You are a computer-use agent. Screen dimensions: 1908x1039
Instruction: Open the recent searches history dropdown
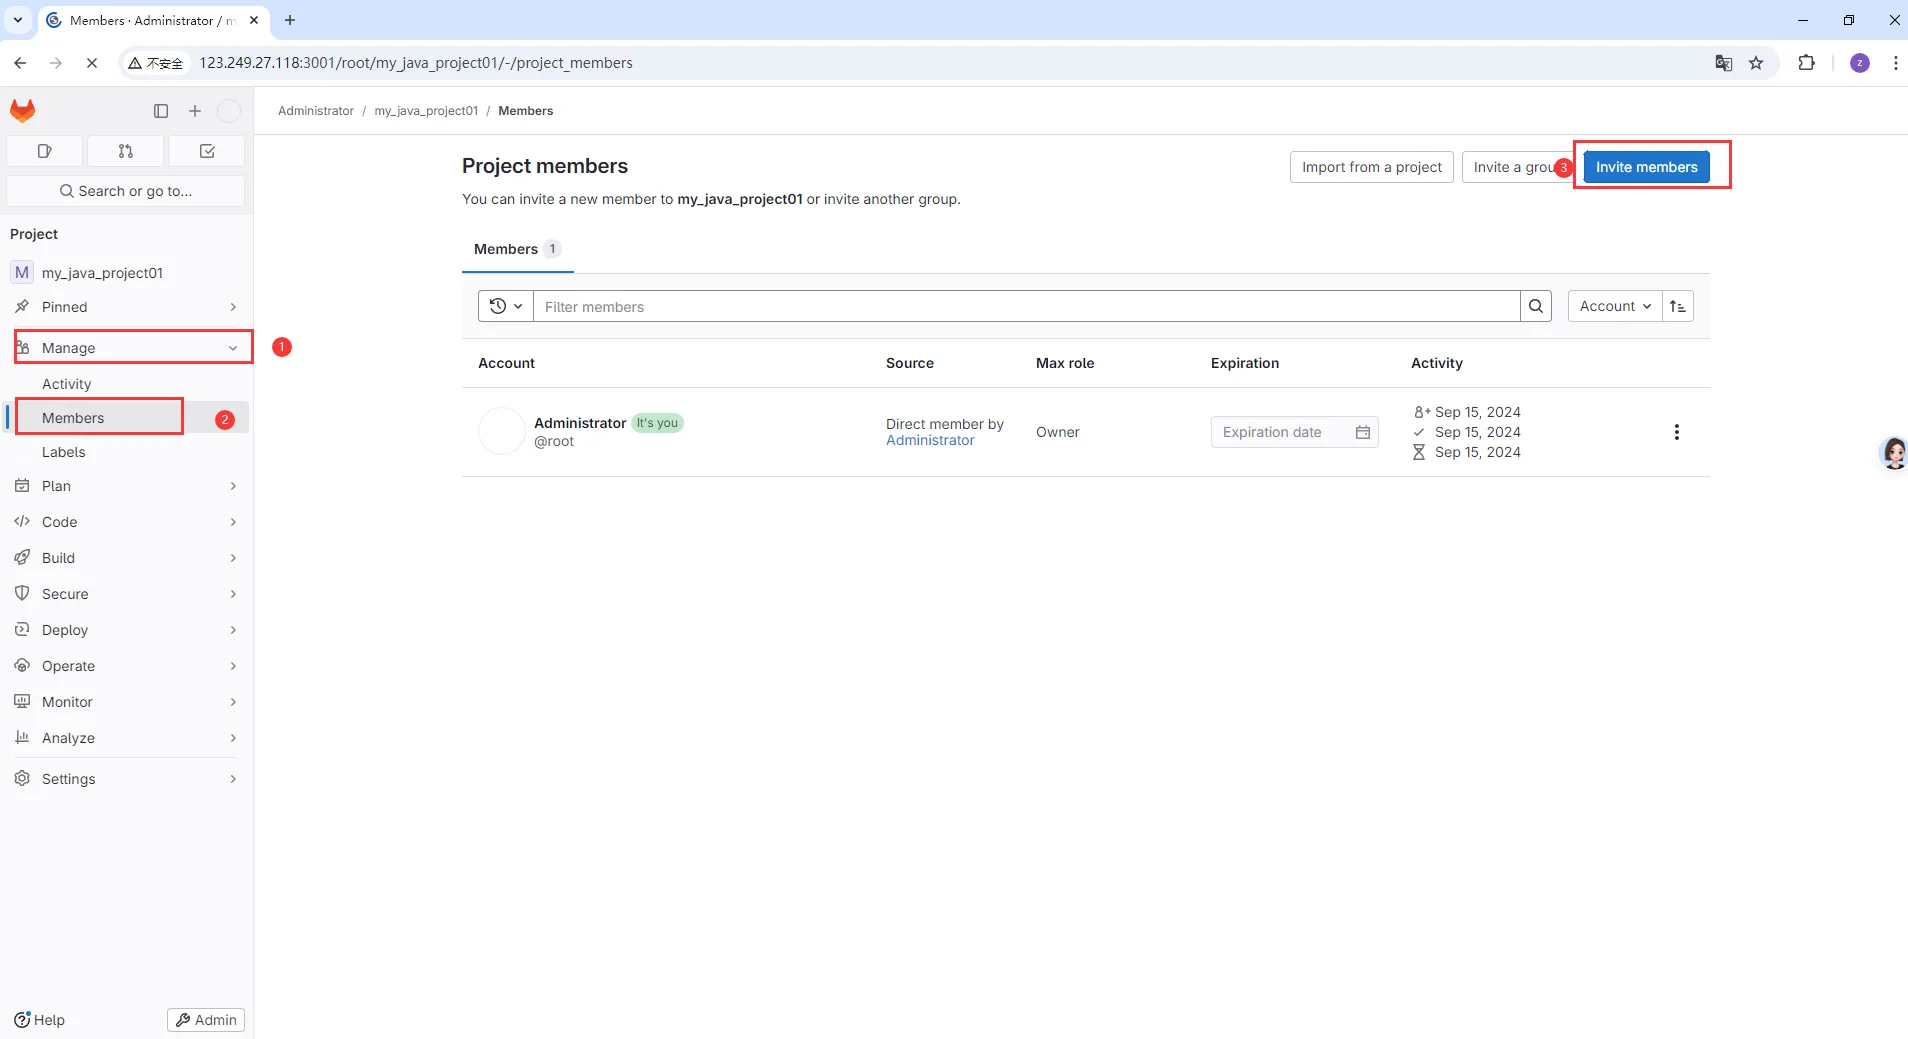[506, 306]
